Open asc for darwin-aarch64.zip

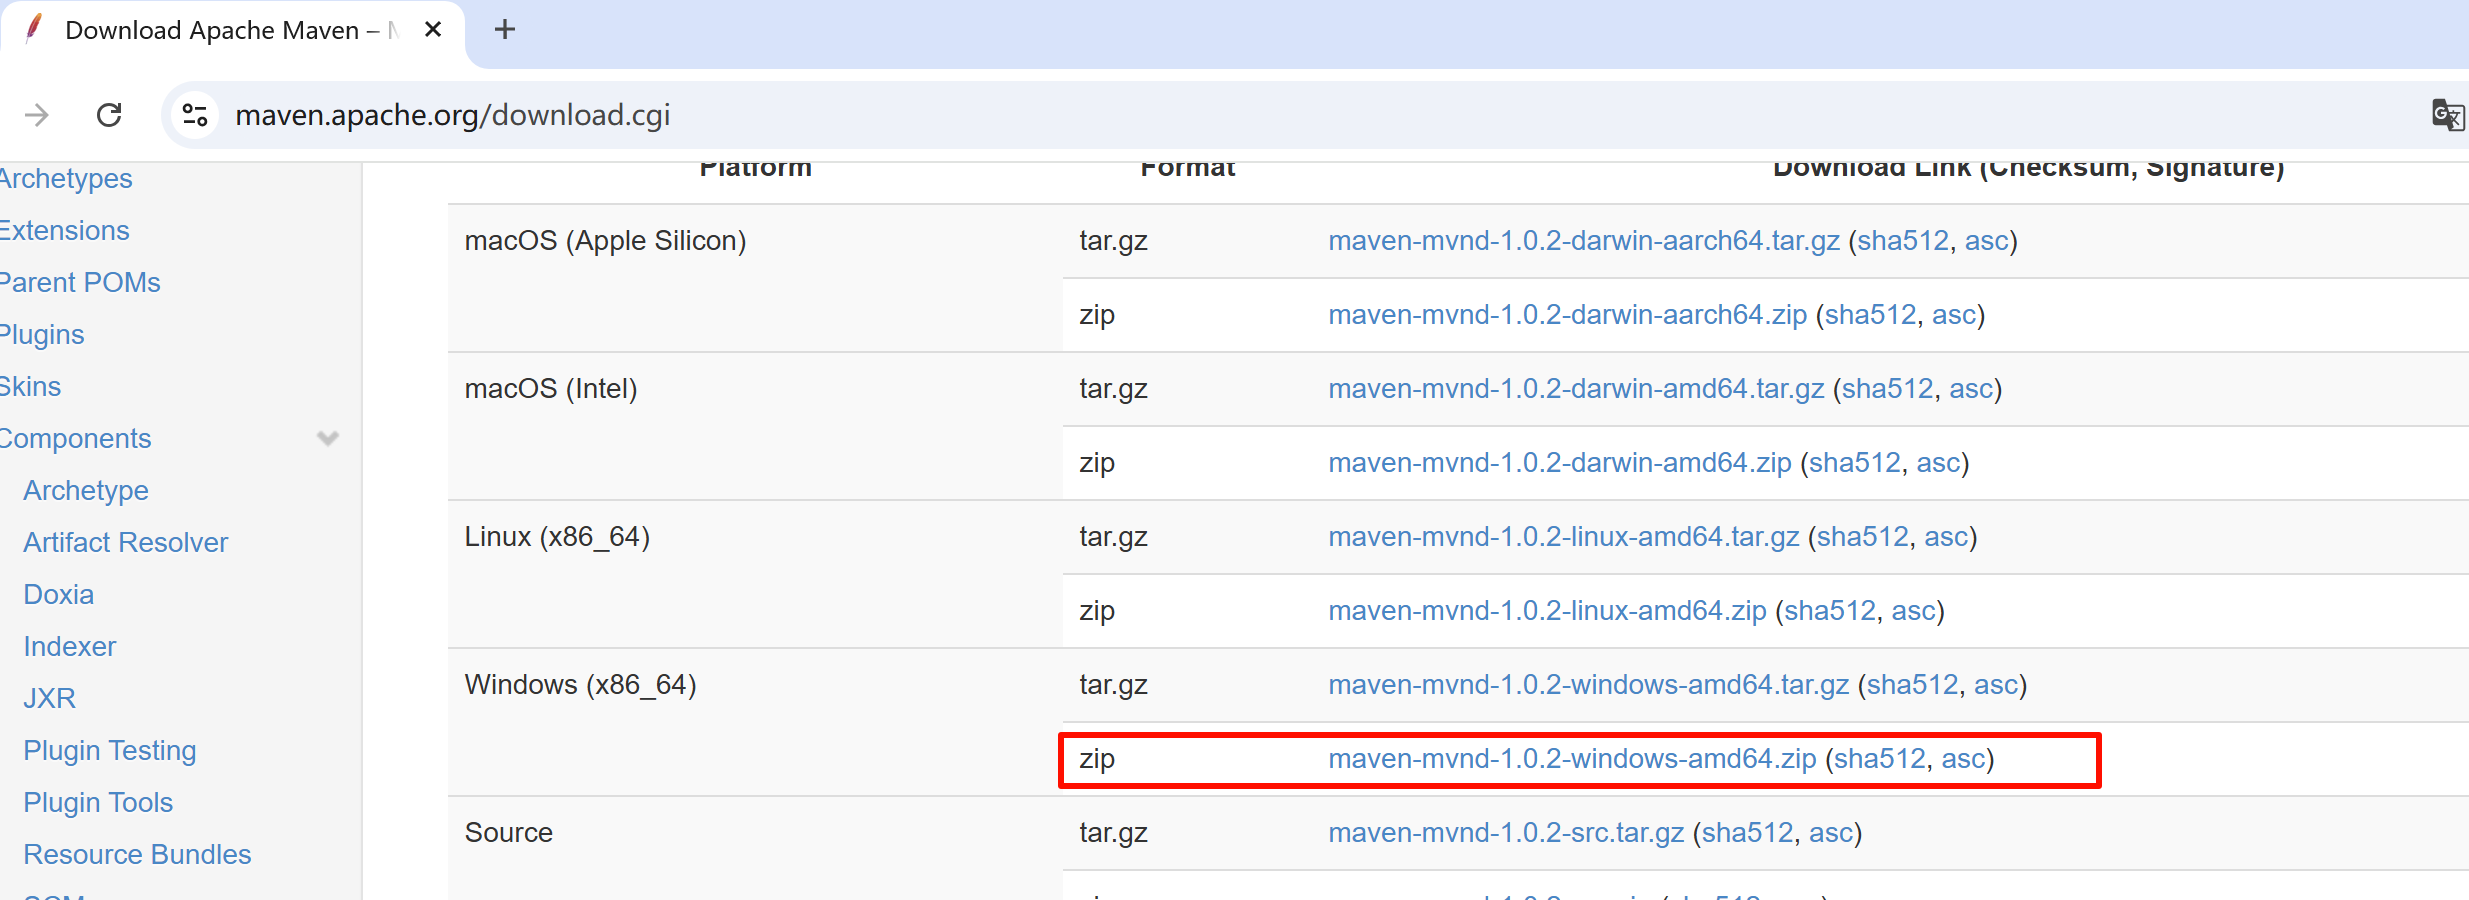[1954, 315]
